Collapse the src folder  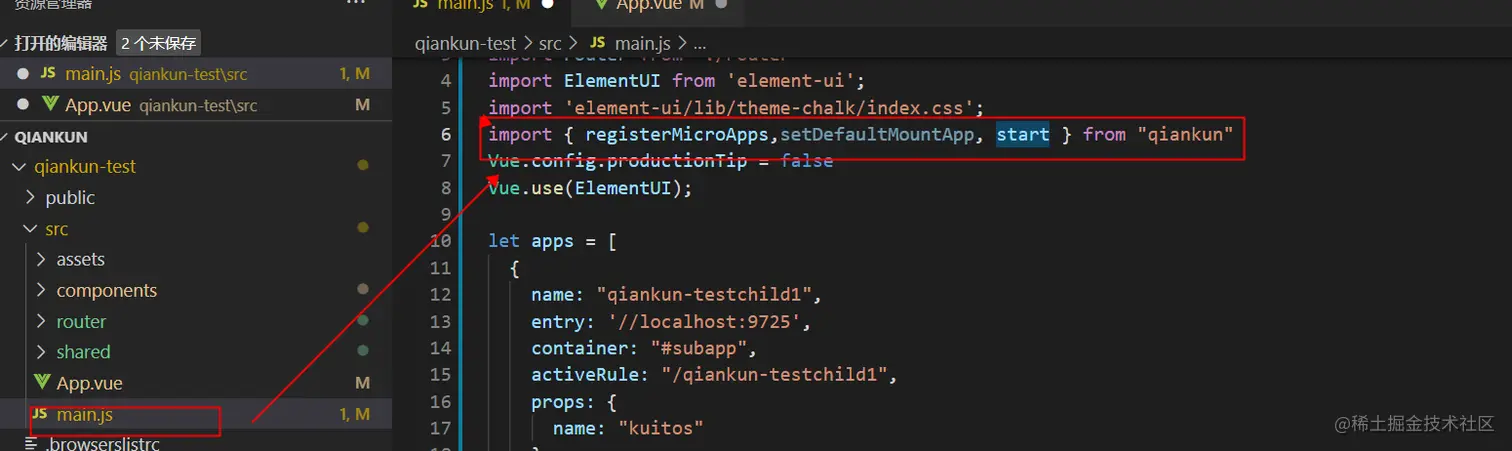[x=30, y=229]
